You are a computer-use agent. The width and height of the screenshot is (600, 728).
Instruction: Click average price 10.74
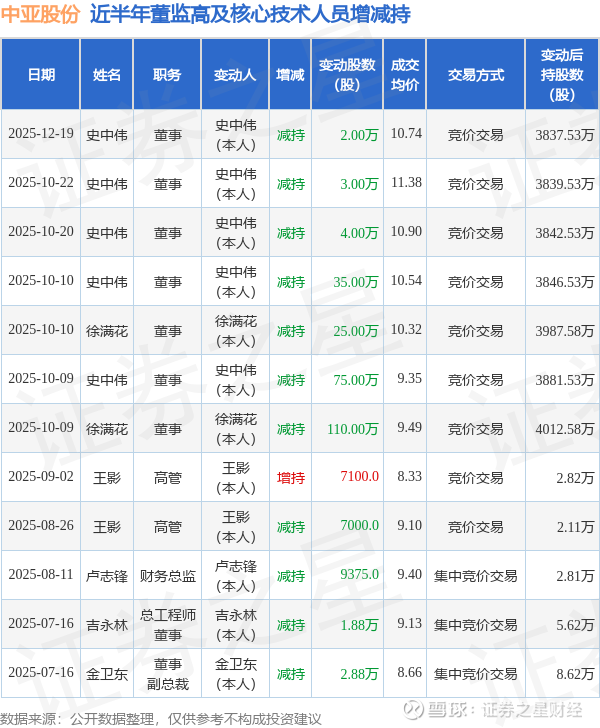click(406, 134)
